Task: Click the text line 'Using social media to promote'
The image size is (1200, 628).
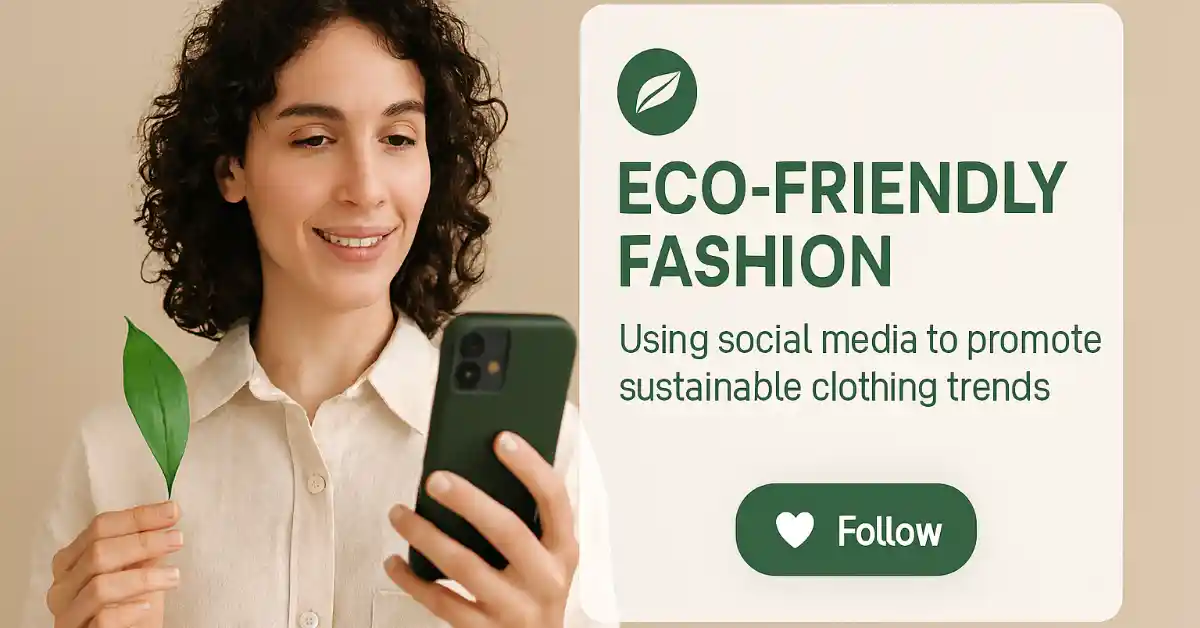Action: click(x=860, y=341)
